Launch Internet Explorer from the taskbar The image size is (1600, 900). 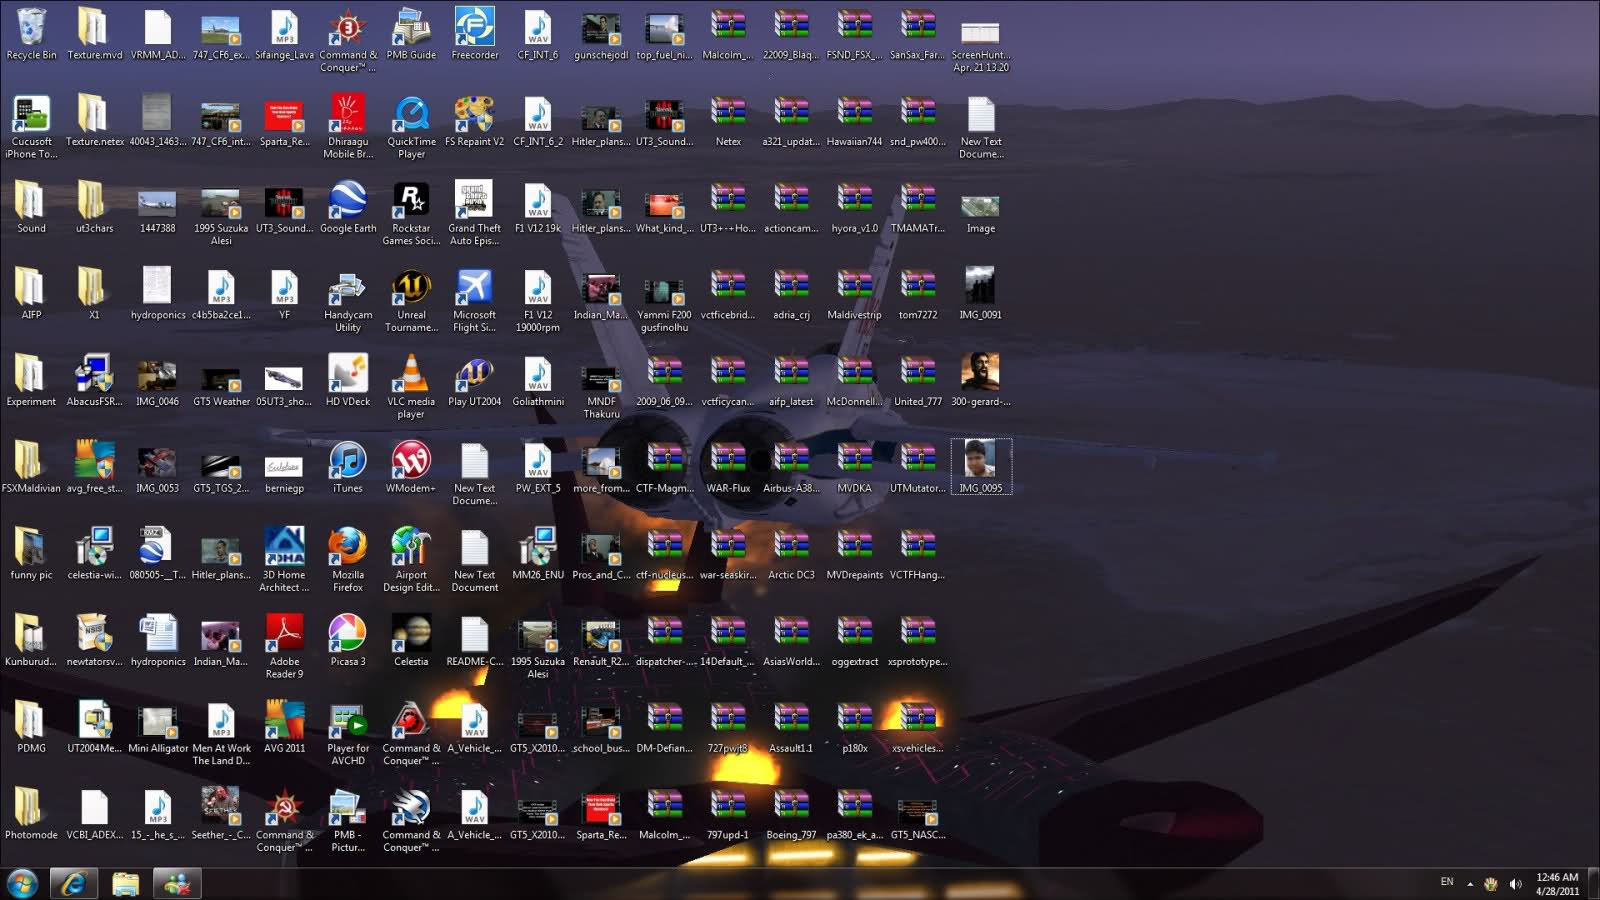(74, 884)
